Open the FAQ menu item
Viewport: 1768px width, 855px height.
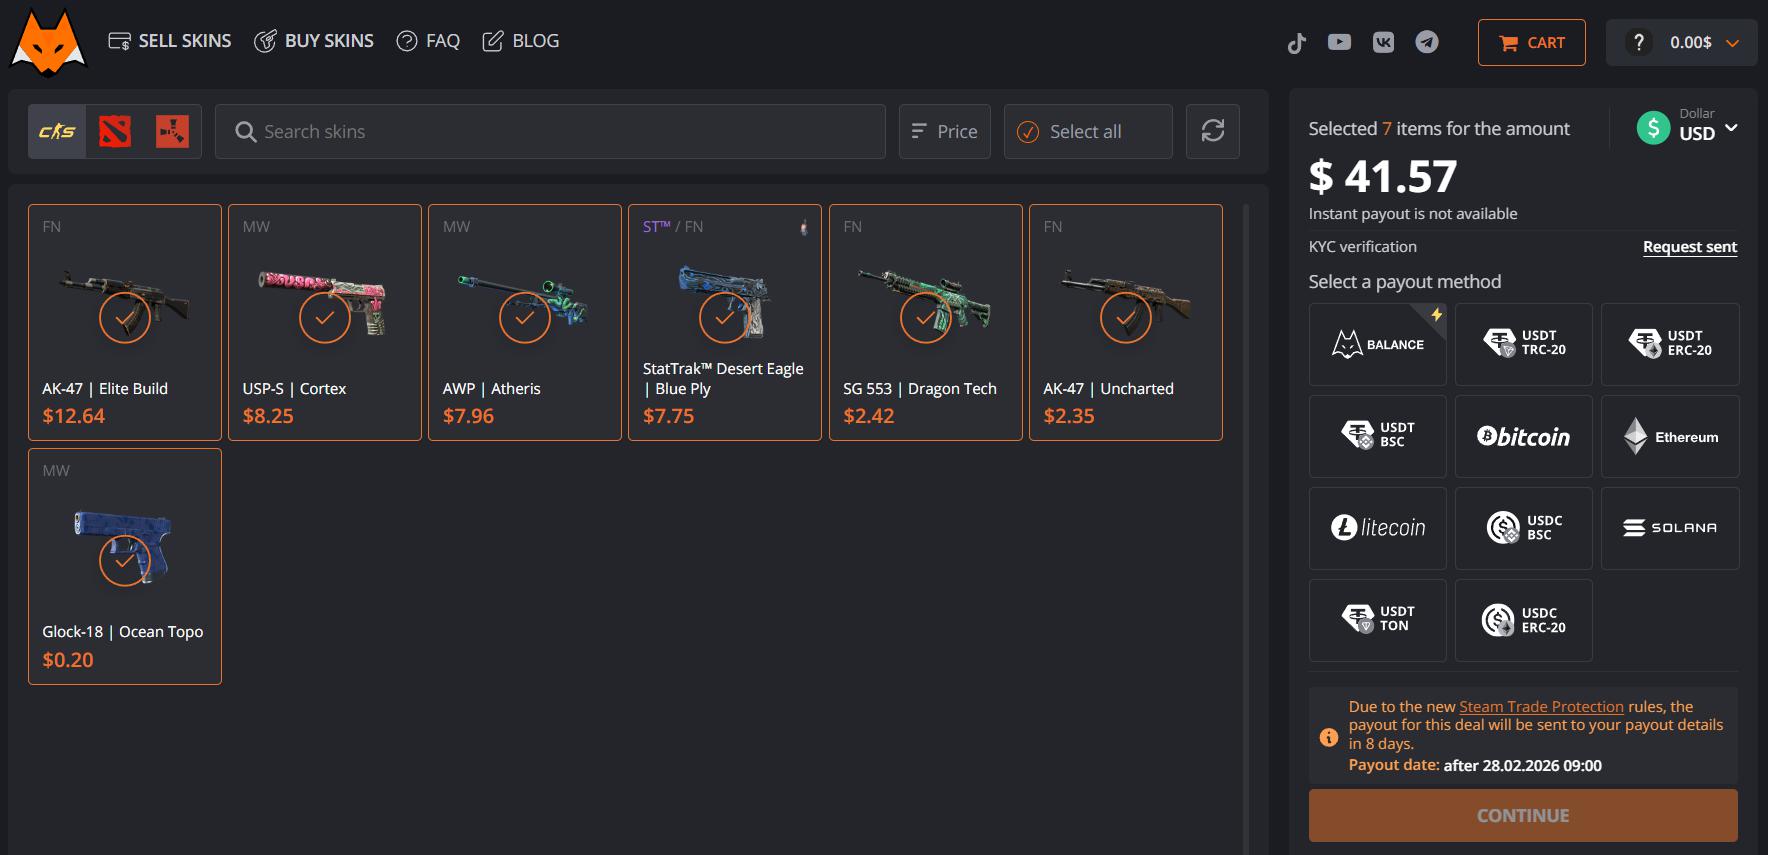coord(428,41)
